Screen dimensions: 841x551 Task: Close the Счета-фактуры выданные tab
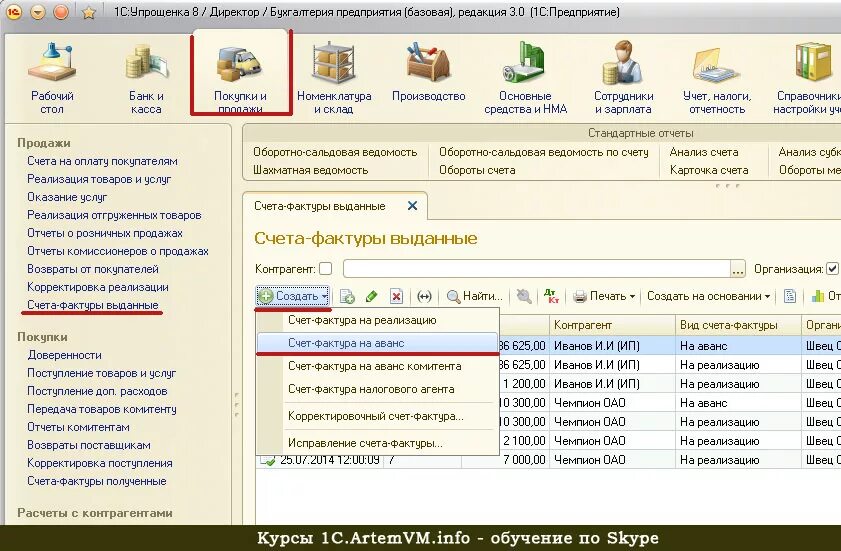[412, 205]
